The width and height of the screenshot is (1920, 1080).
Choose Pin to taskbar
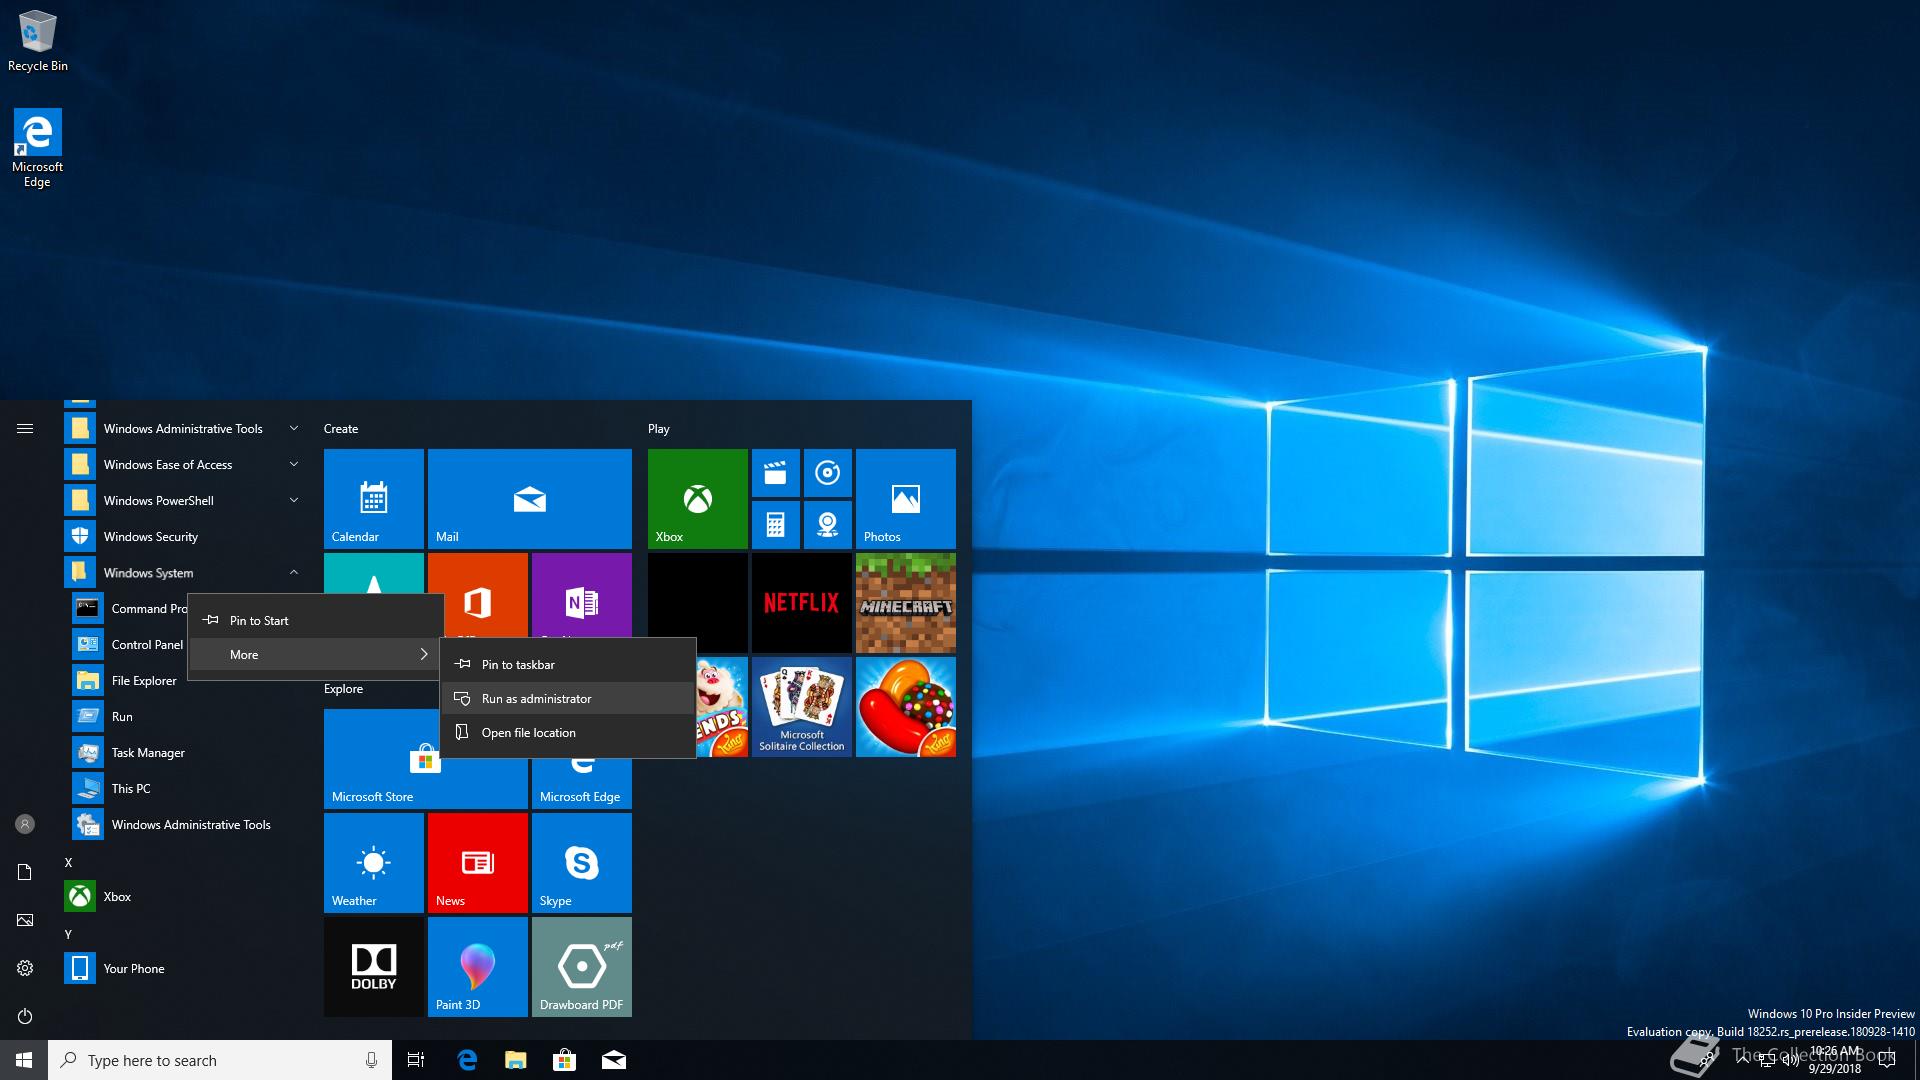pos(568,664)
